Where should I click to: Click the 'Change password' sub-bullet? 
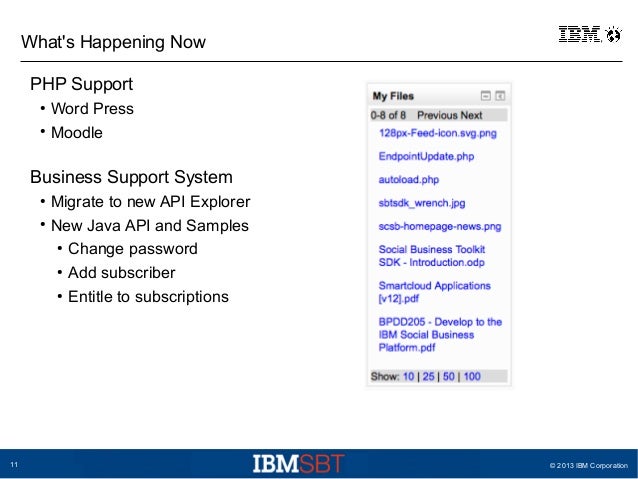[133, 249]
